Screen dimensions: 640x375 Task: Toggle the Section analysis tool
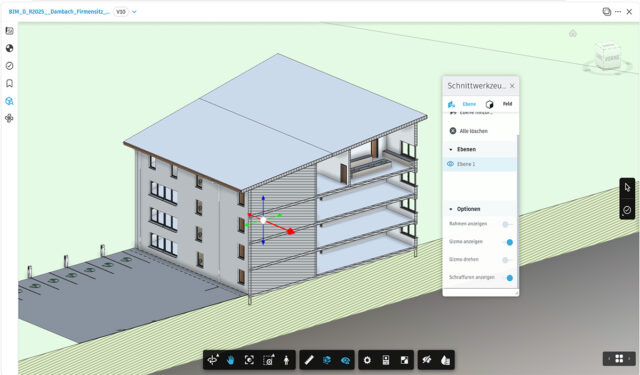click(x=327, y=359)
